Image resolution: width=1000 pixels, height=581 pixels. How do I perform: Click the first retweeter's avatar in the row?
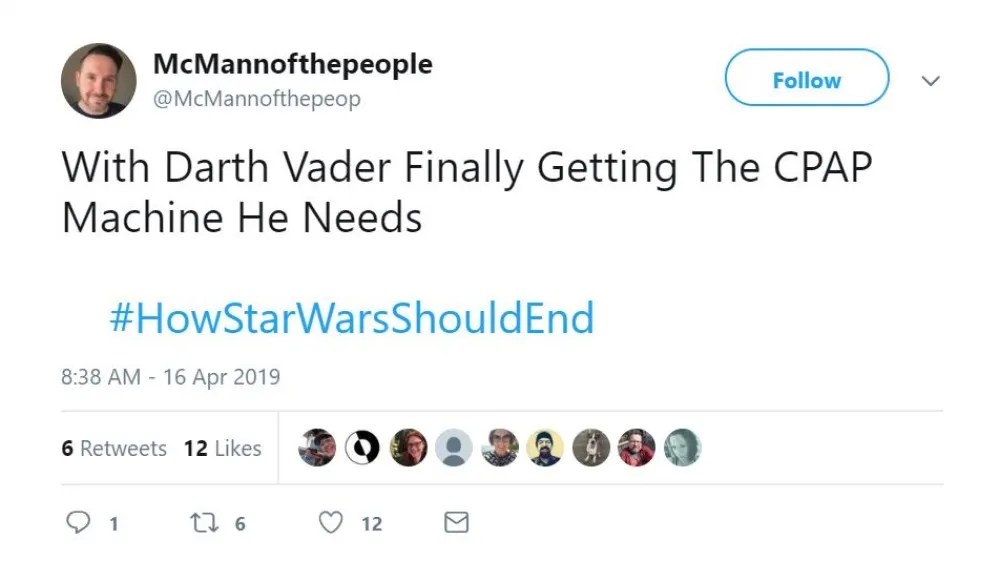[316, 447]
